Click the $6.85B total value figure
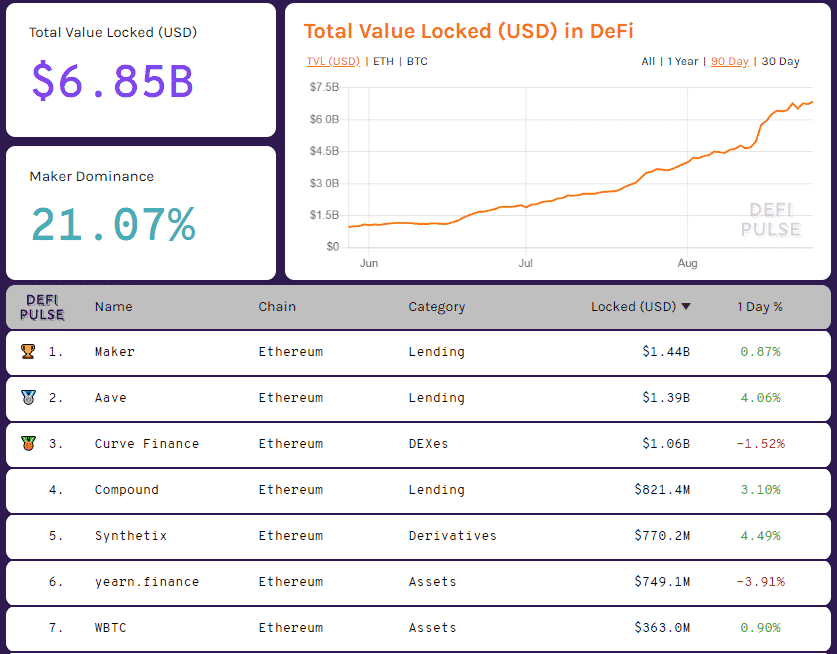837x654 pixels. (x=112, y=81)
